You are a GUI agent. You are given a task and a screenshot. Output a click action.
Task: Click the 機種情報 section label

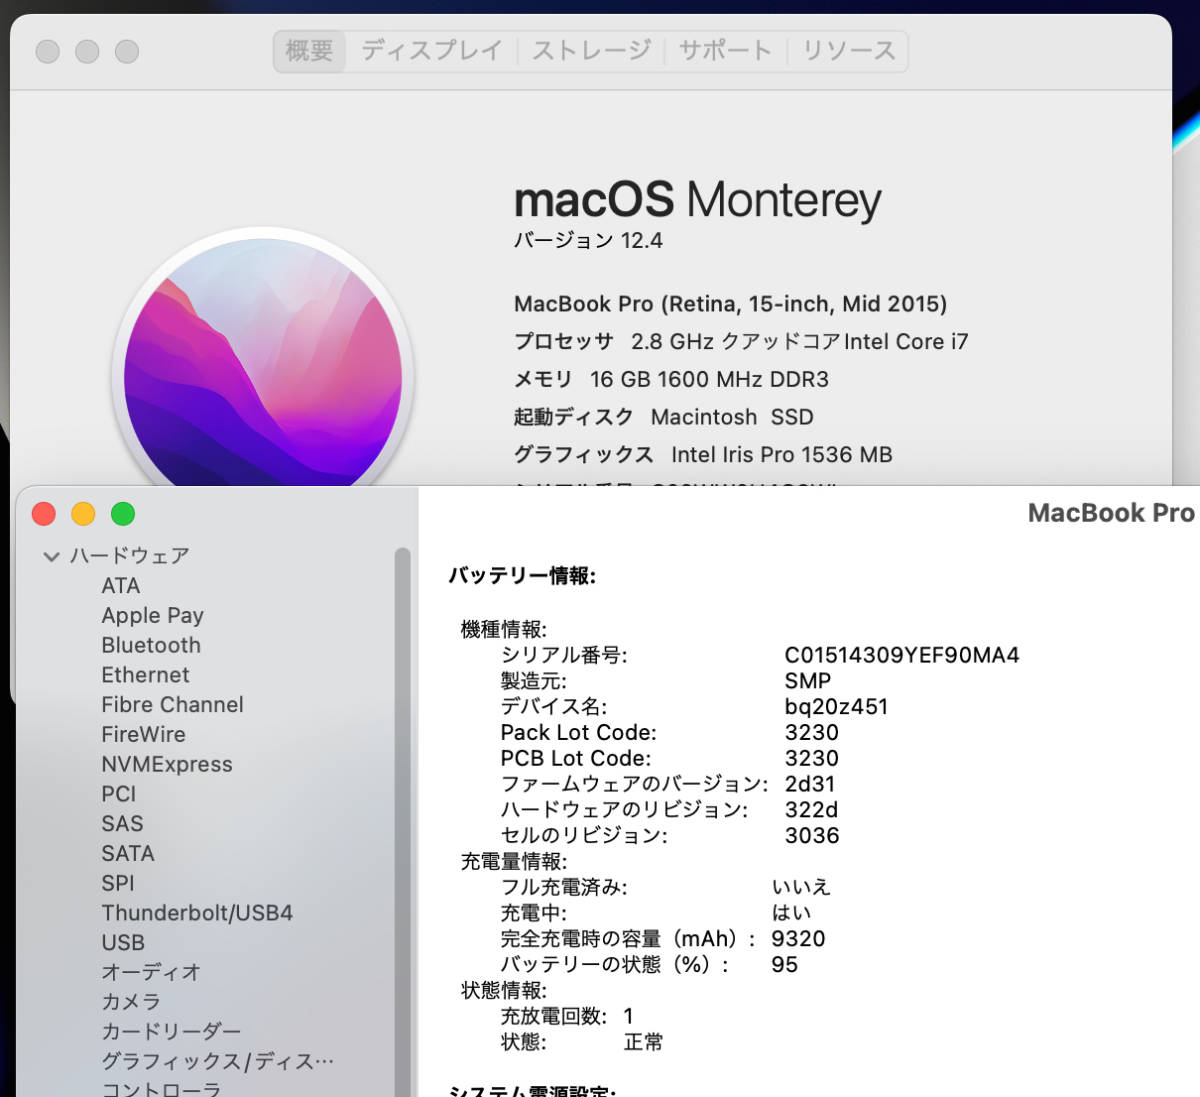pos(504,629)
